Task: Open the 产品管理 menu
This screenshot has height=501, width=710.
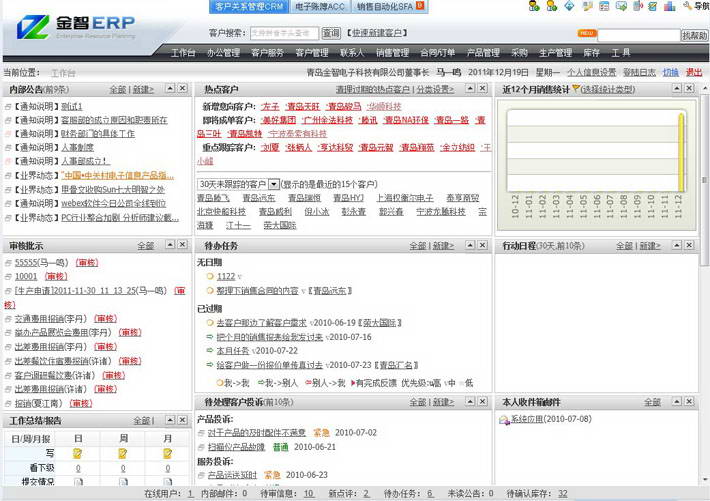Action: point(483,53)
